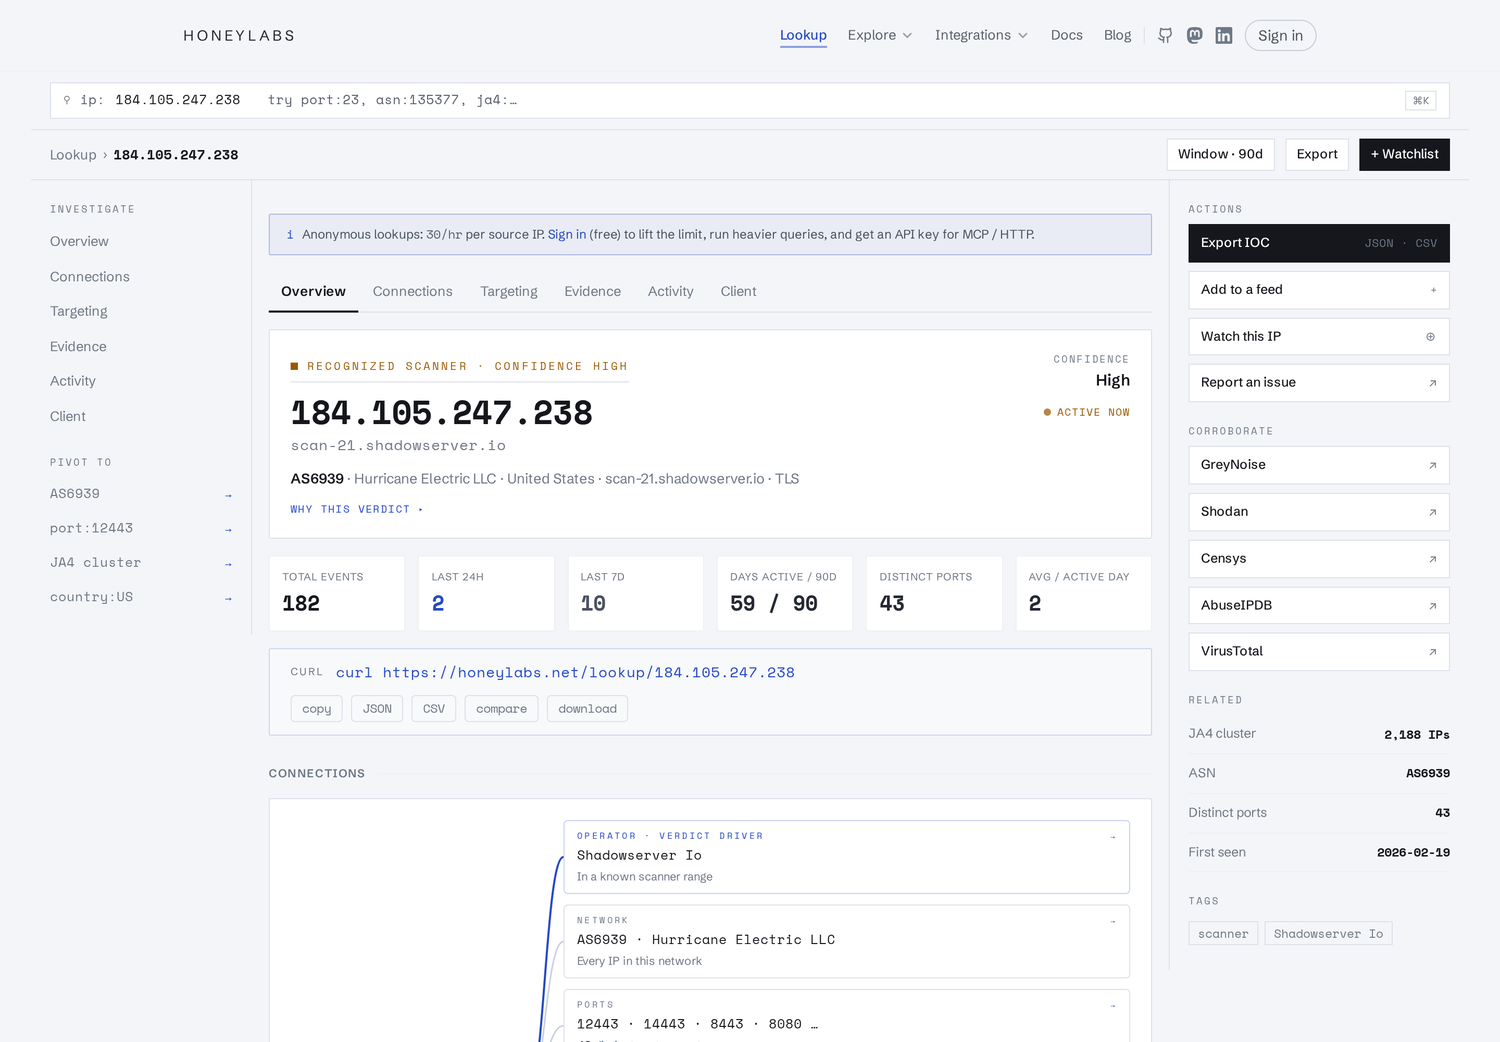Click the arrow next to port:12443 pivot
Viewport: 1500px width, 1042px height.
pyautogui.click(x=228, y=529)
